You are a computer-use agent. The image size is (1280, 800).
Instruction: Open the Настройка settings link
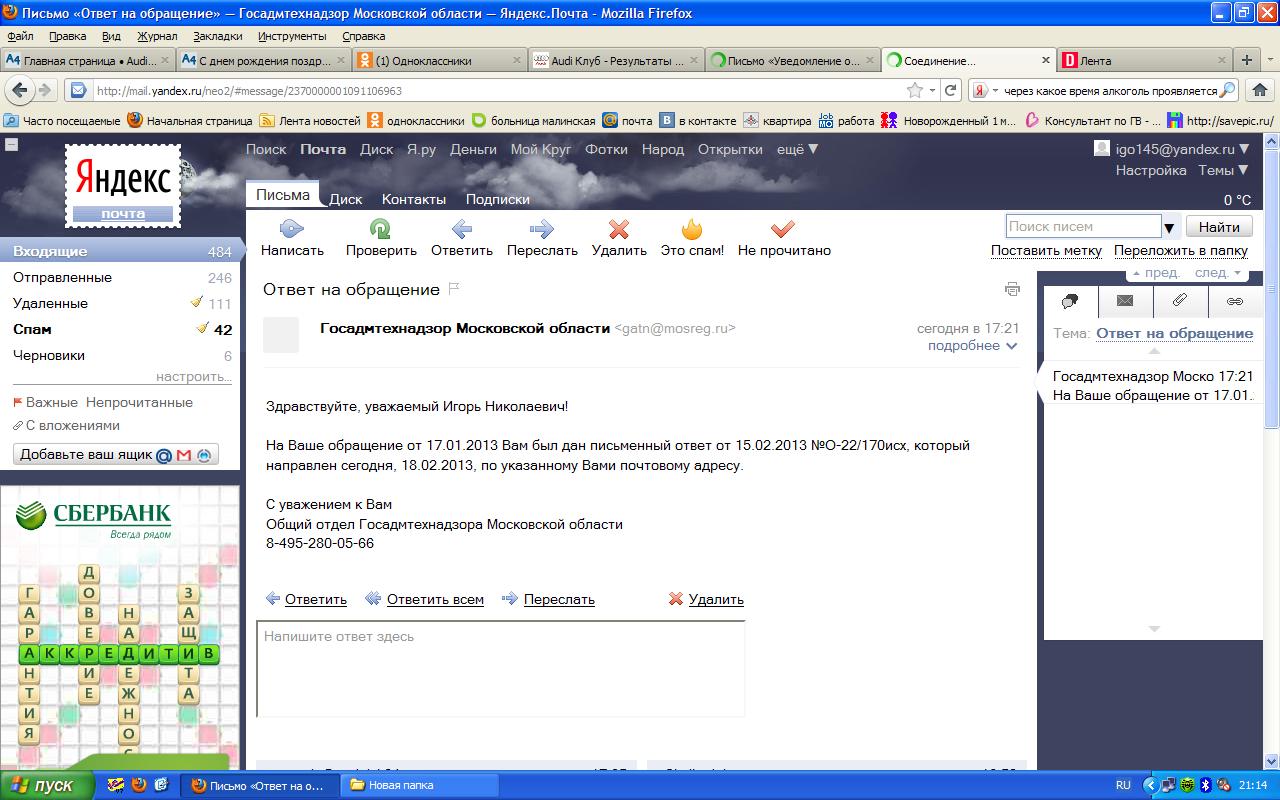click(1151, 170)
